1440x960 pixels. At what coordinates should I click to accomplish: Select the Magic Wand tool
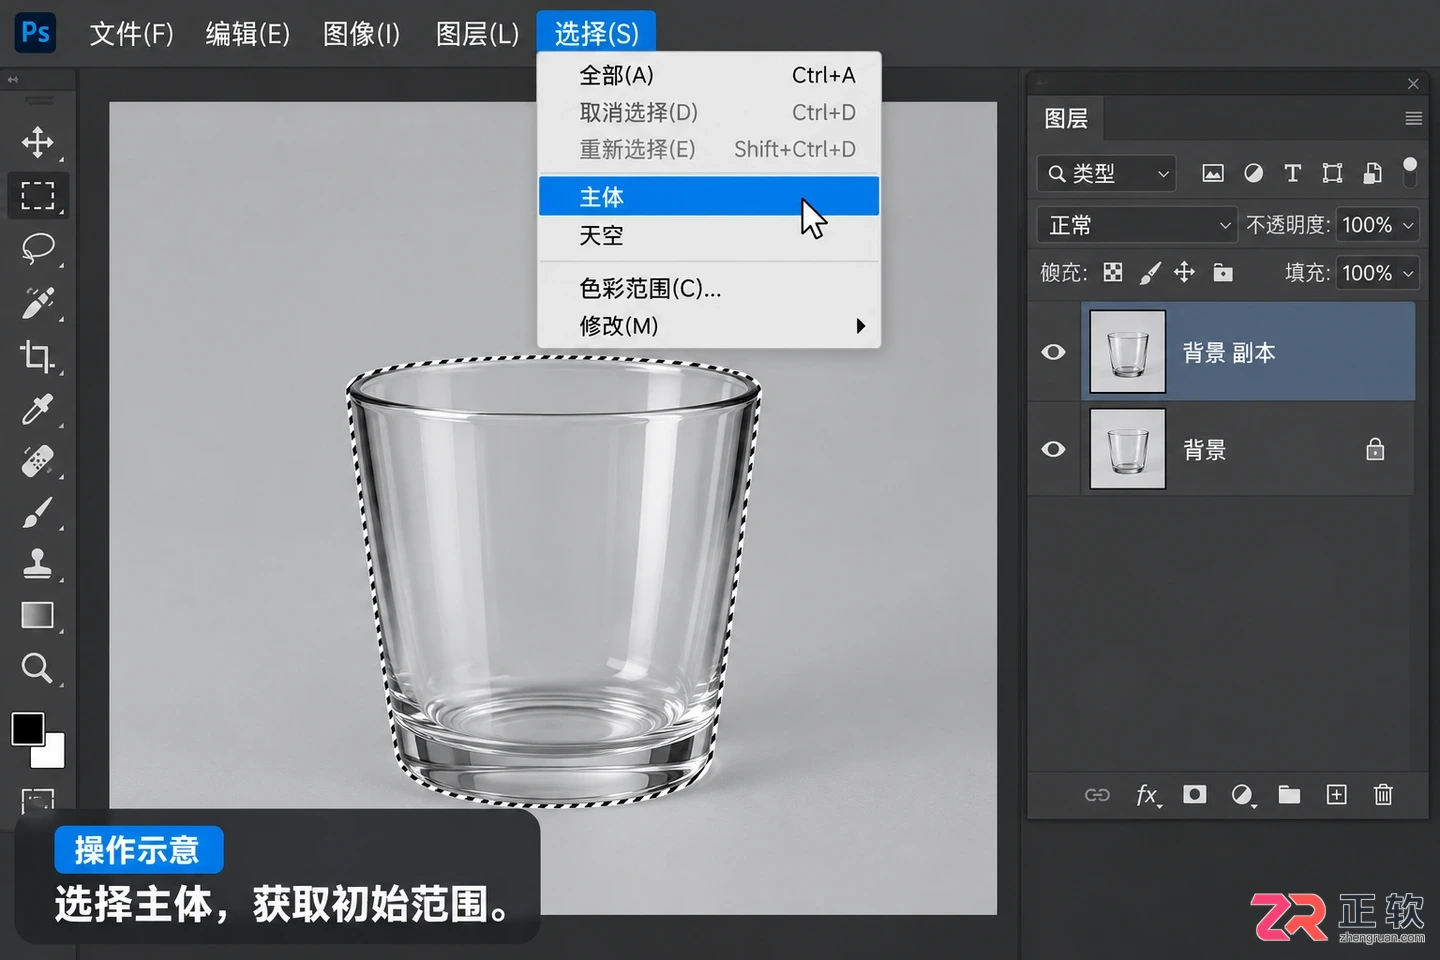pos(38,302)
